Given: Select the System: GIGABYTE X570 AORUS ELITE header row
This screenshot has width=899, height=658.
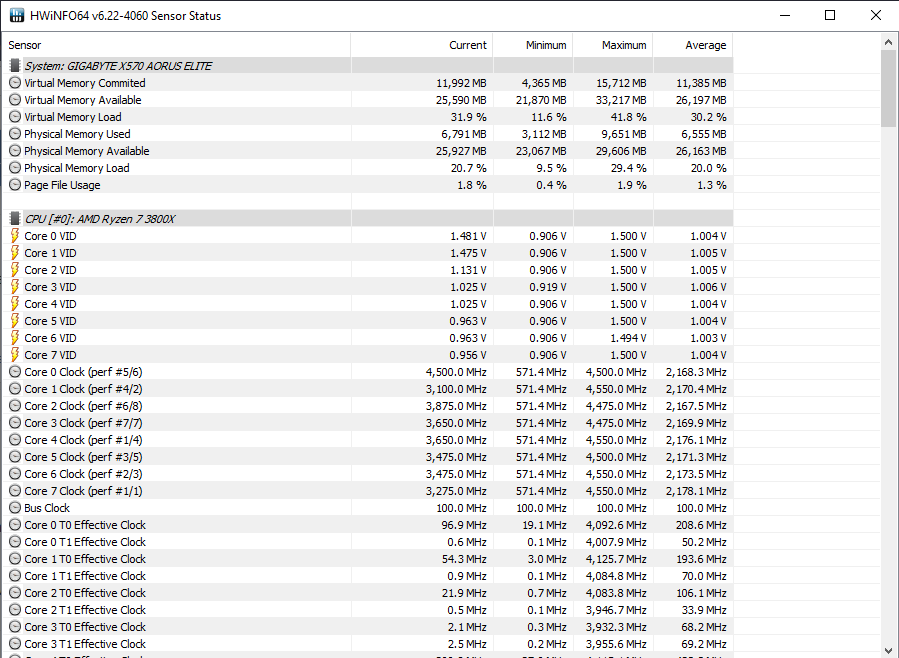Looking at the screenshot, I should click(368, 66).
